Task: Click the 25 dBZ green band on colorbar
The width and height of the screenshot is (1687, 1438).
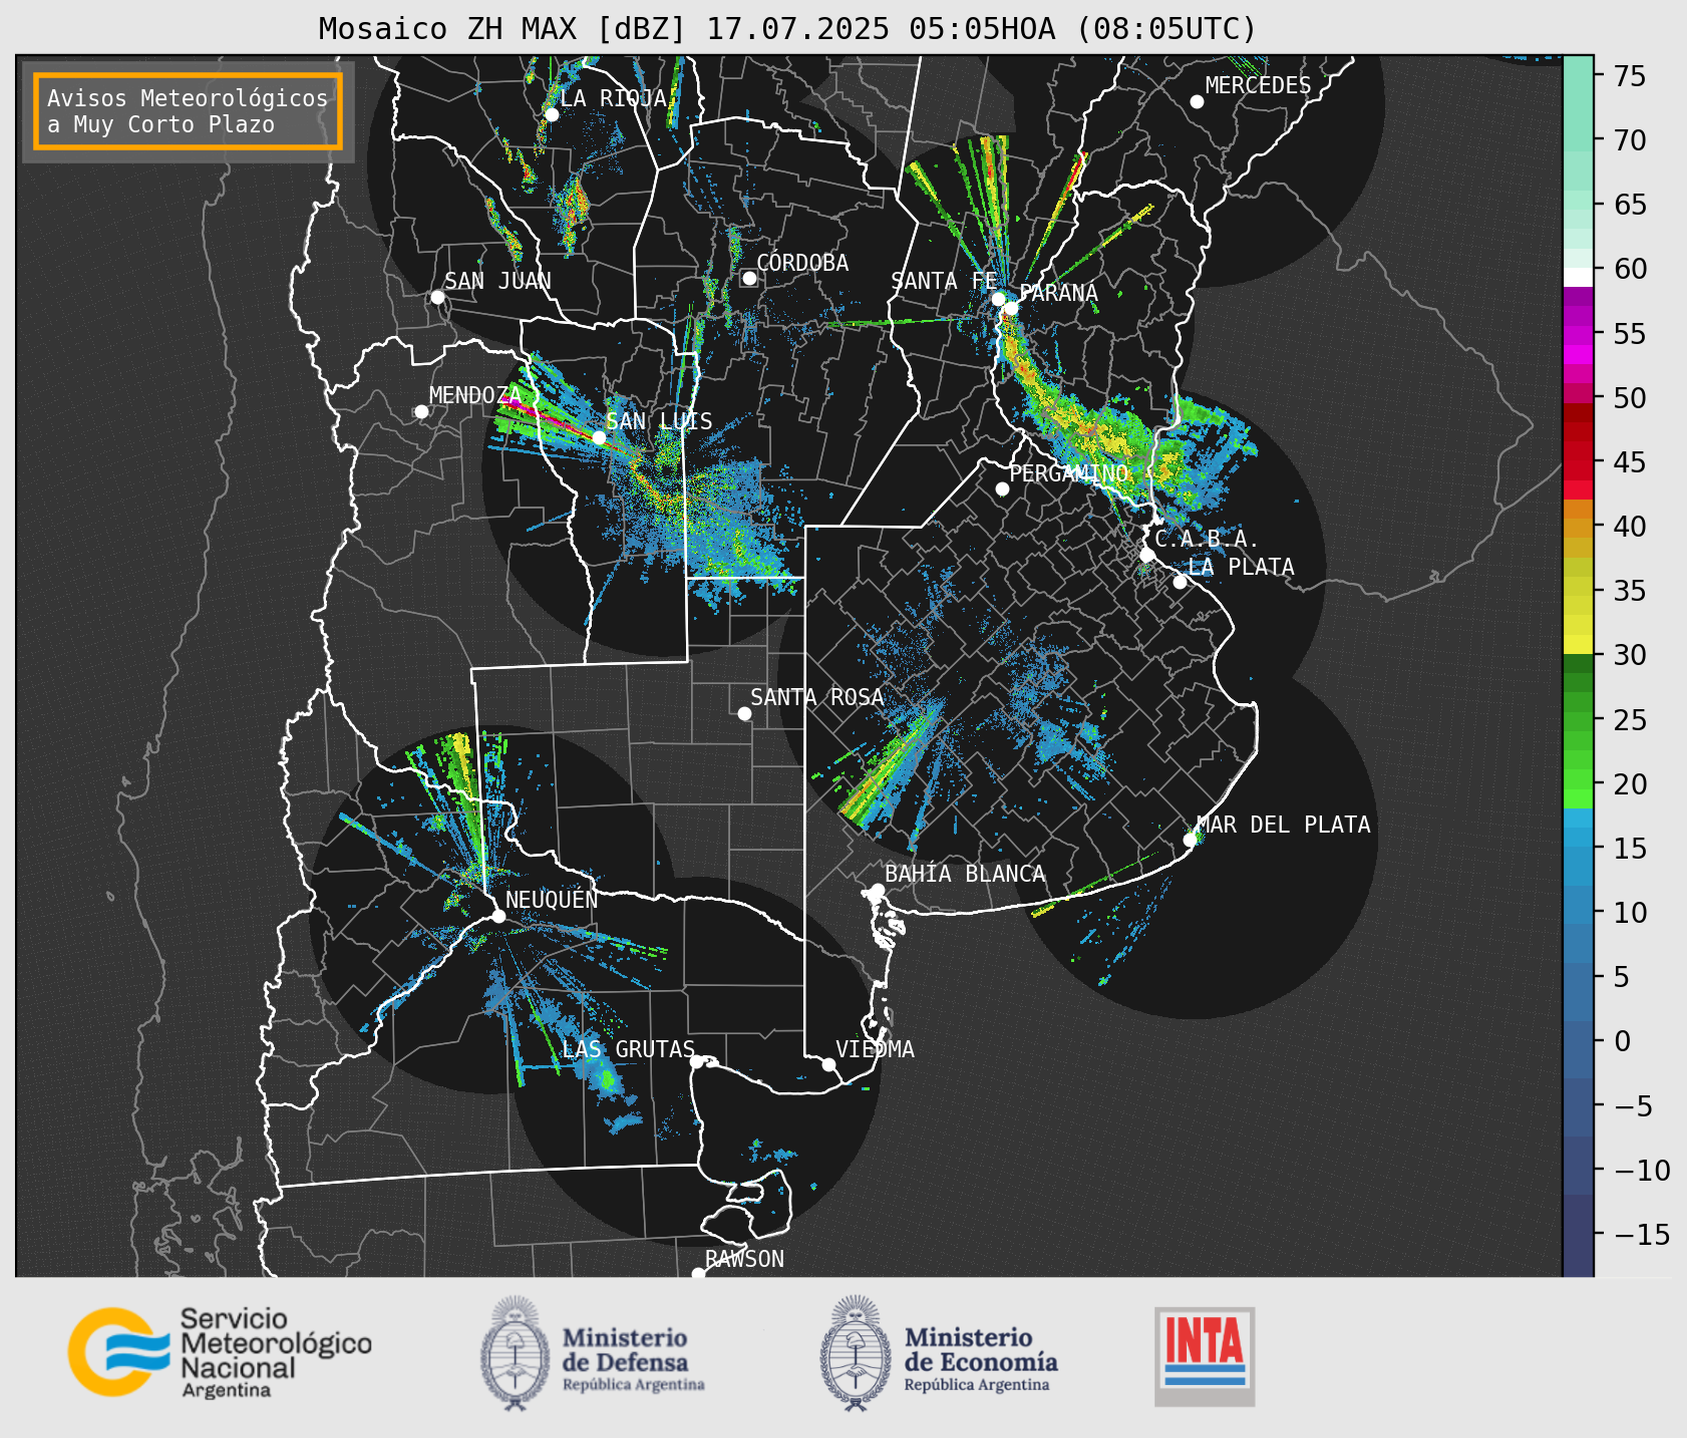Action: pos(1578,720)
